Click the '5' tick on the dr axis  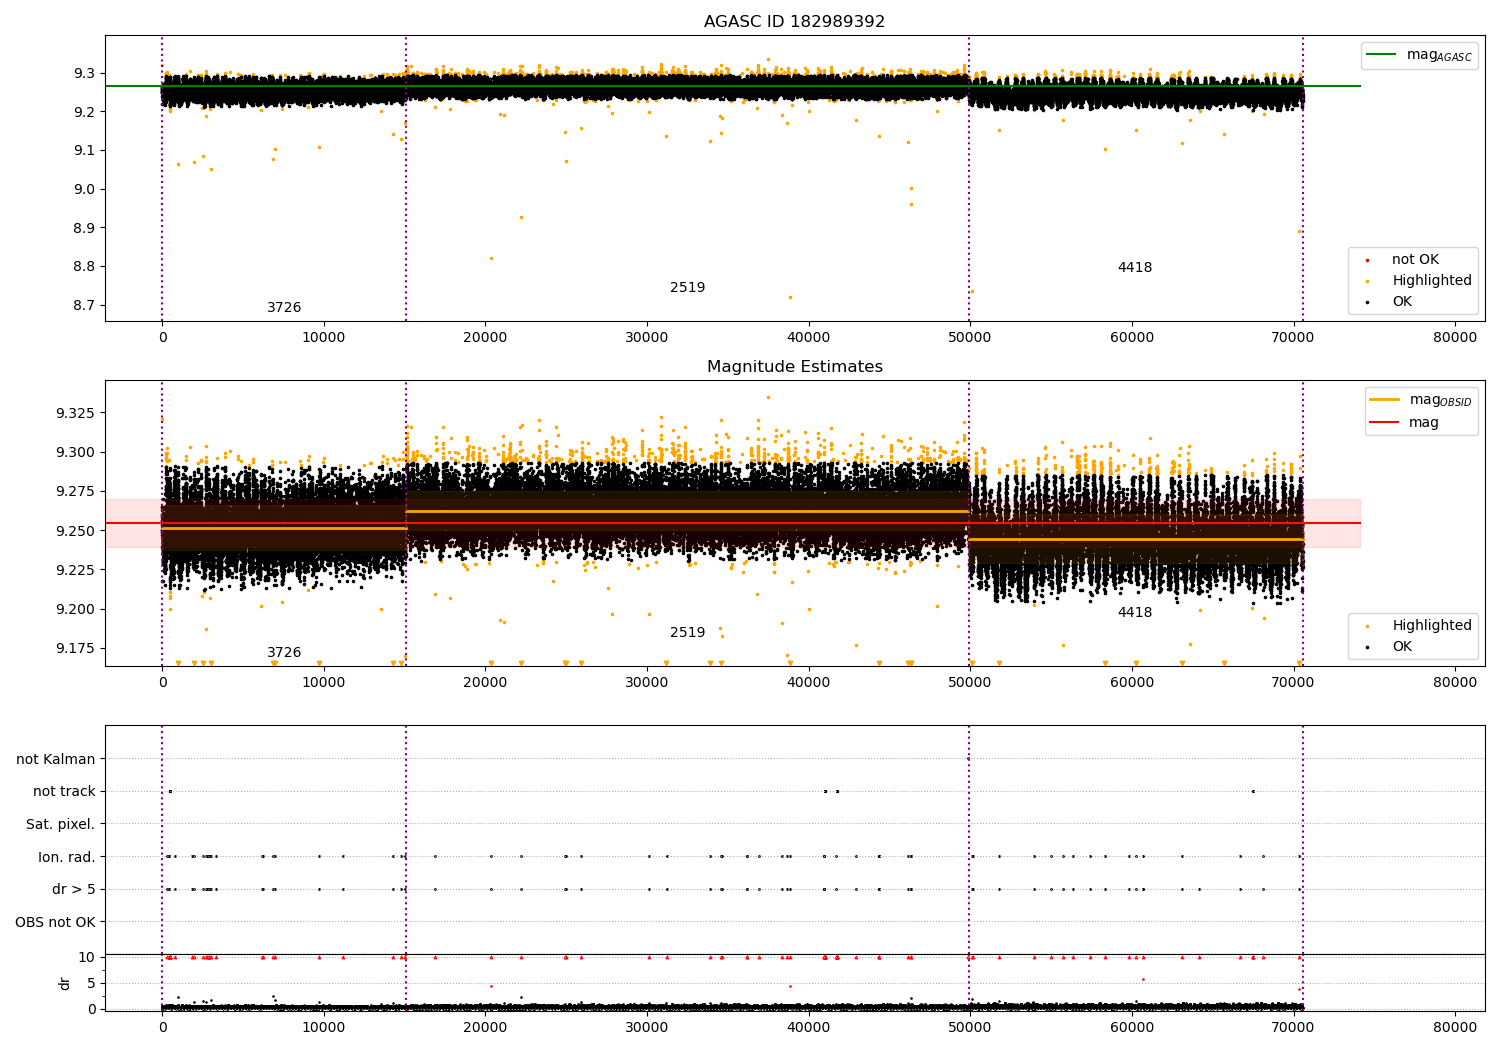tap(91, 984)
